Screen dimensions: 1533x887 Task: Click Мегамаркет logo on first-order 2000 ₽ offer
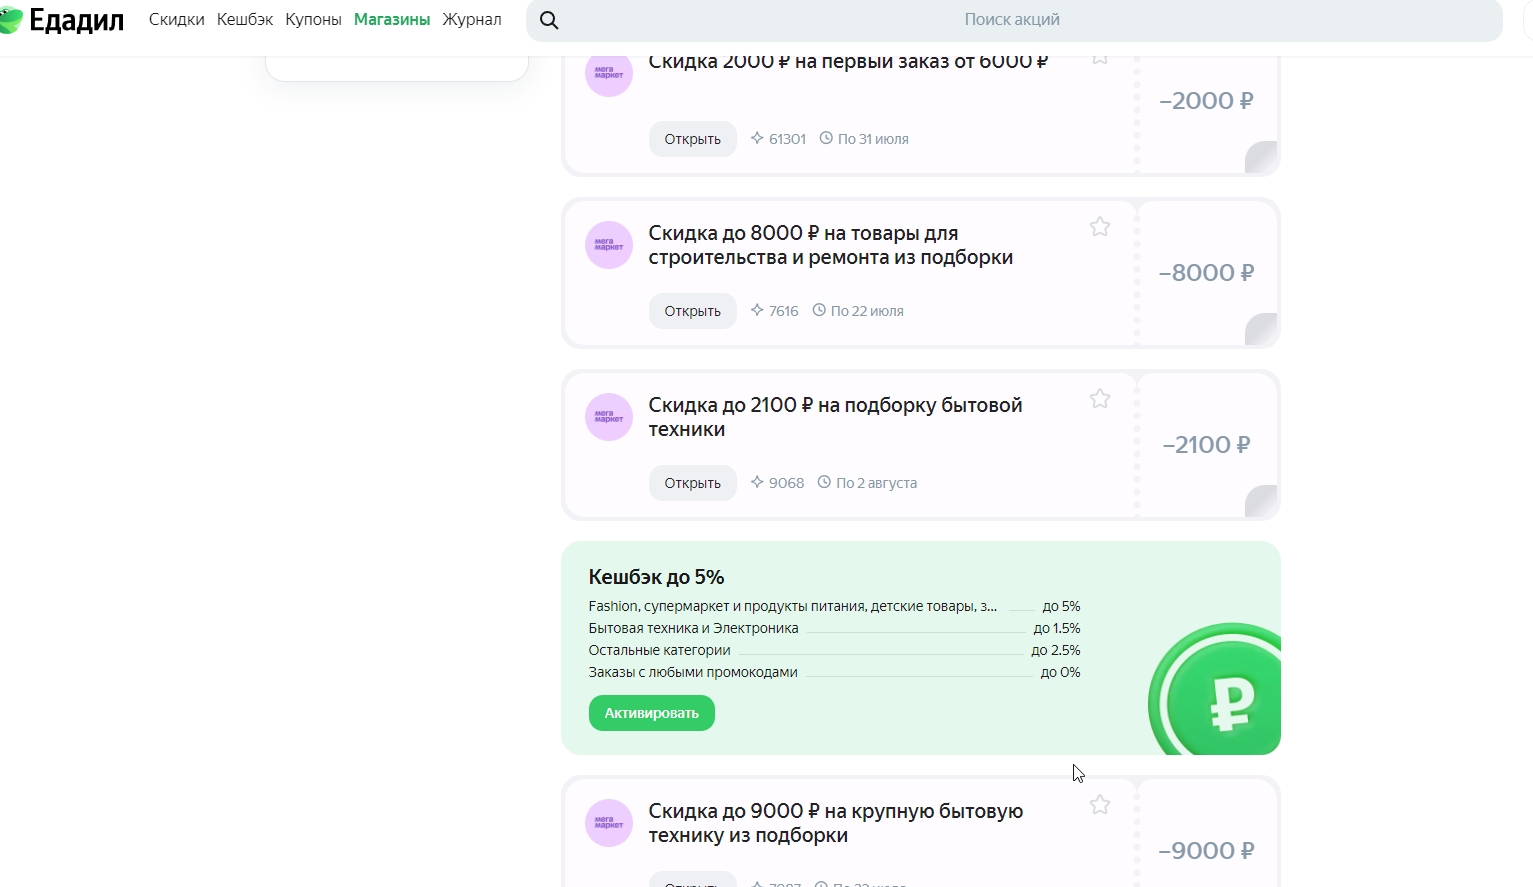(609, 75)
